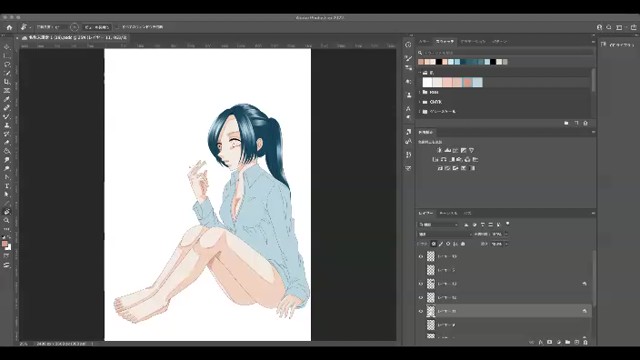This screenshot has height=360, width=640.
Task: Click the Reset View button in options bar
Action: point(96,27)
